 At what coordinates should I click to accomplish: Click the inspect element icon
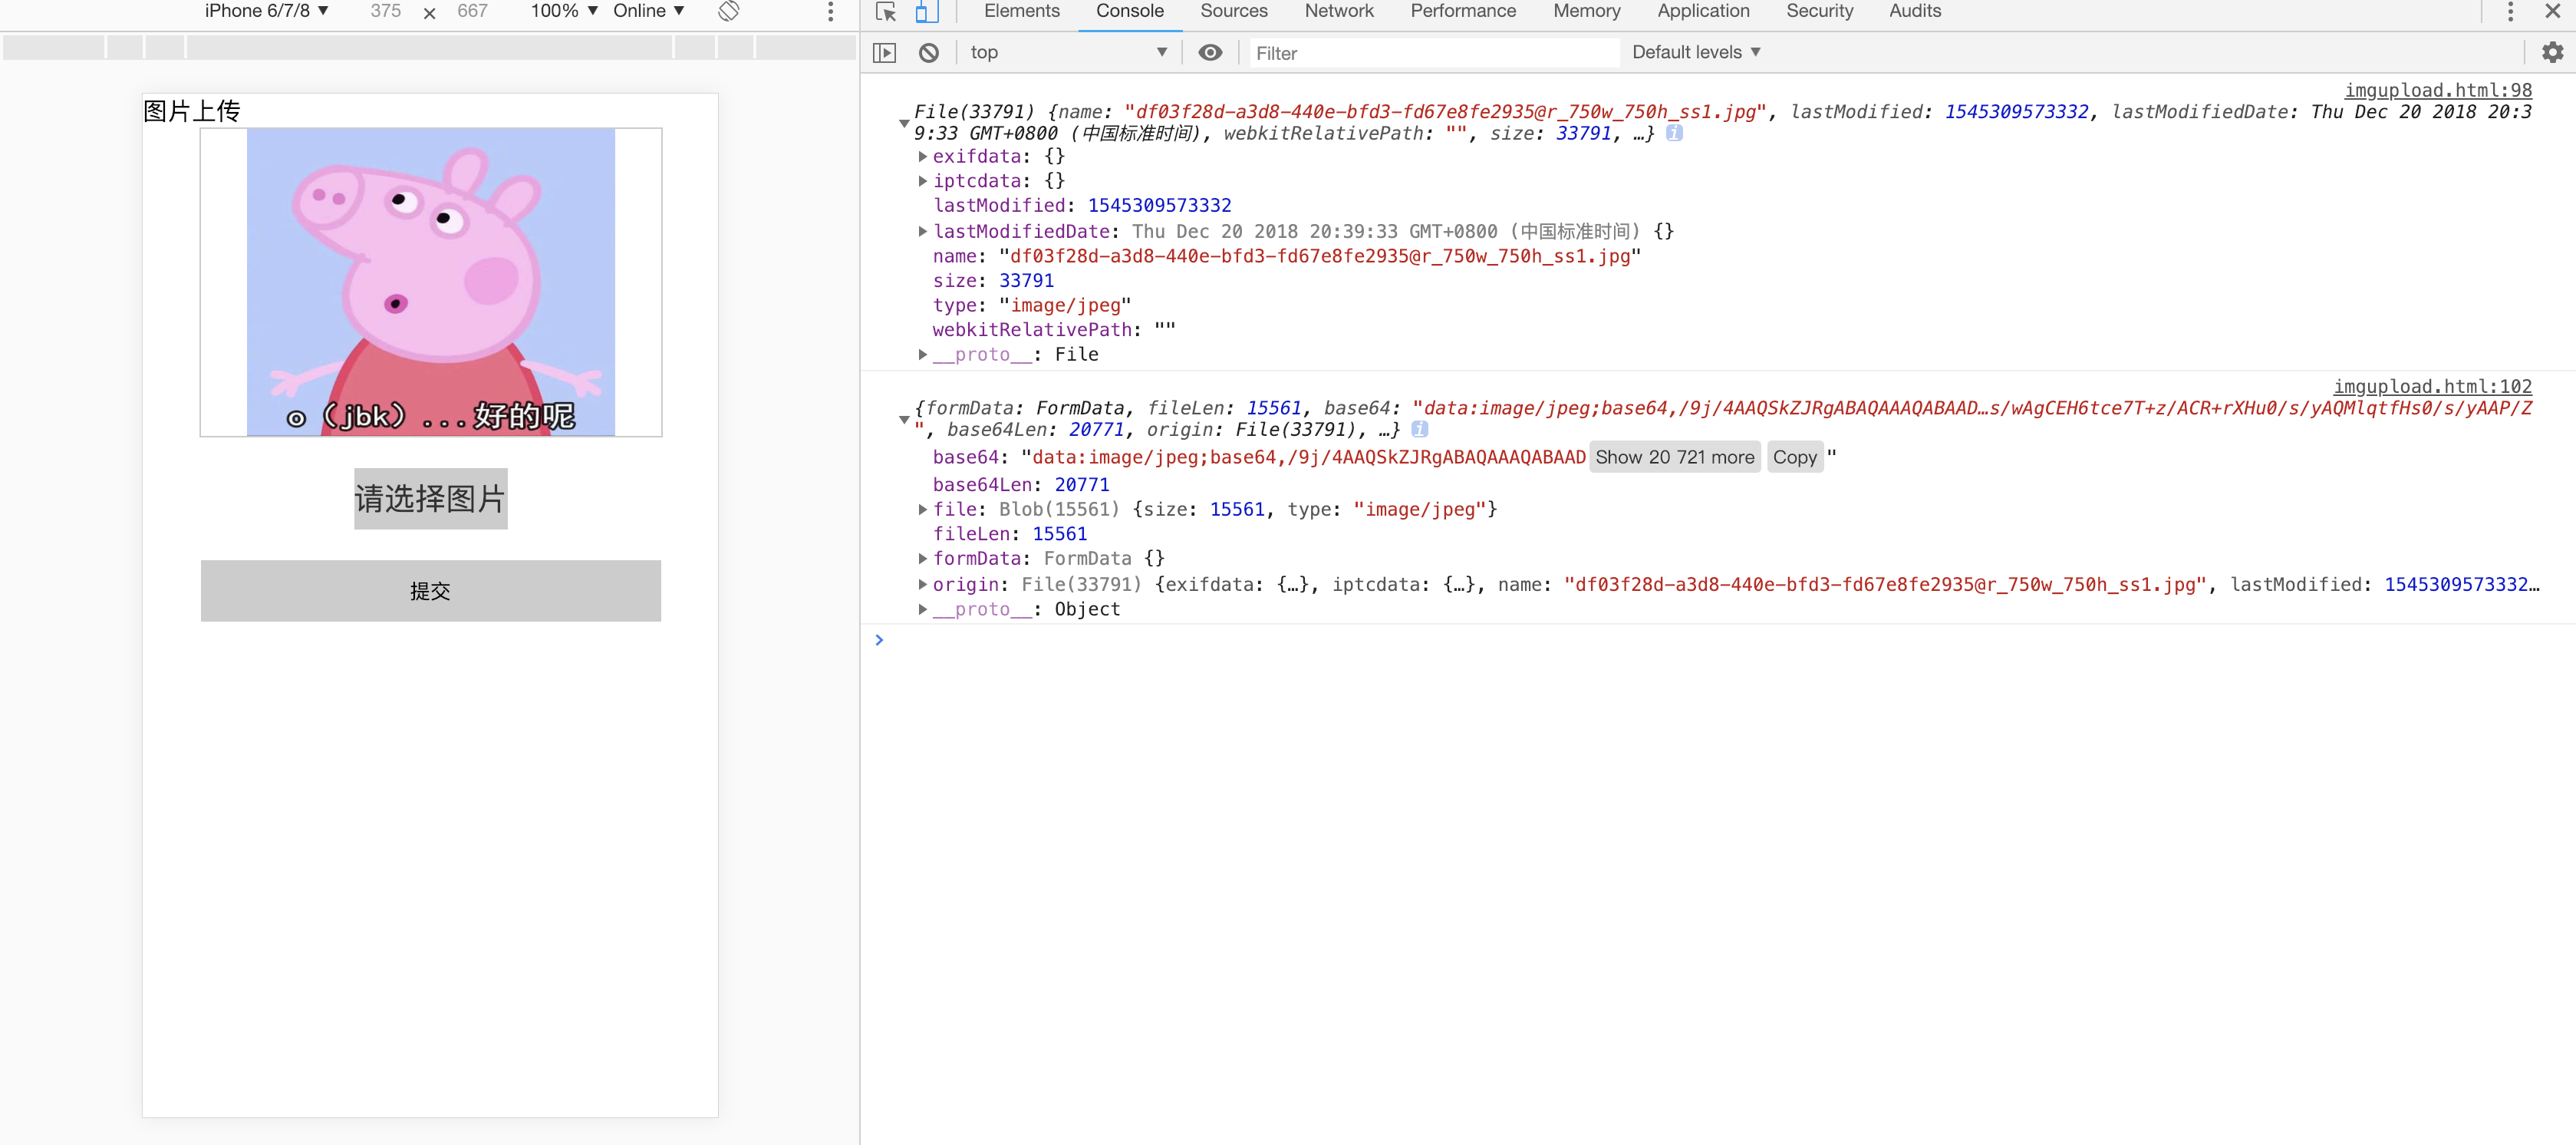[x=885, y=12]
